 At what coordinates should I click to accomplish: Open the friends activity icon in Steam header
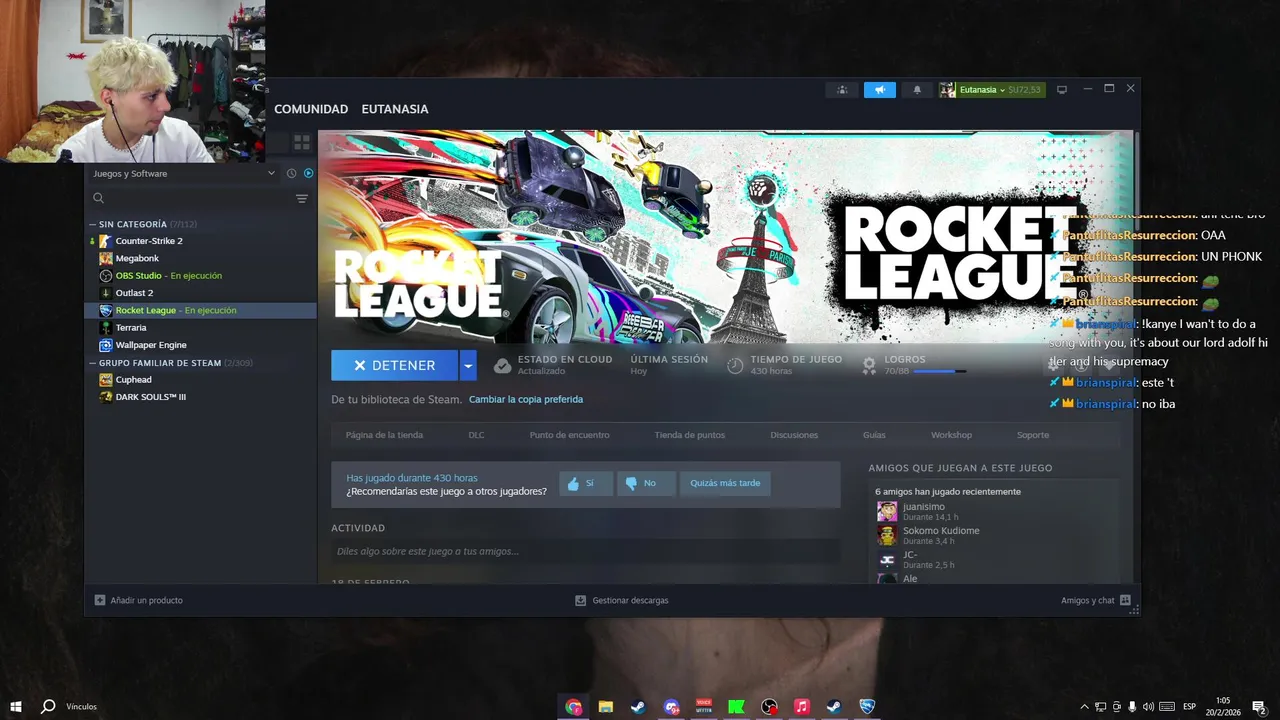click(x=842, y=90)
